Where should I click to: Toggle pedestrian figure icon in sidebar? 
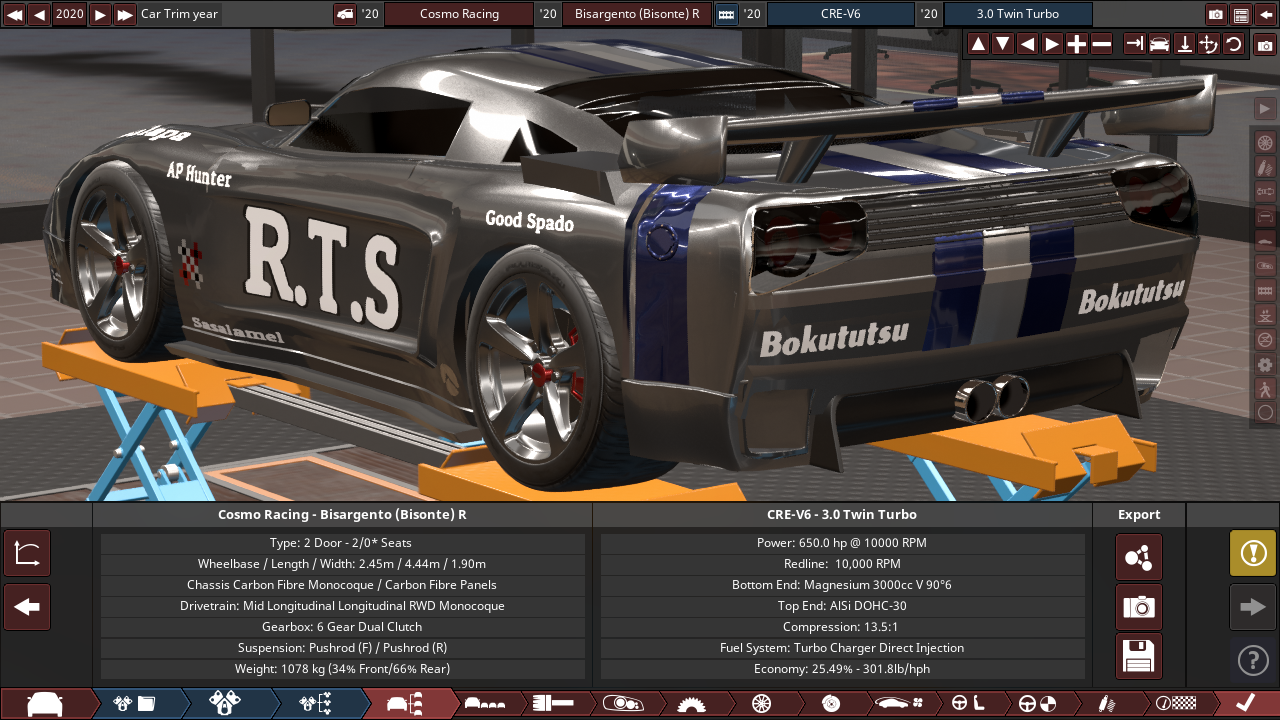point(1265,389)
